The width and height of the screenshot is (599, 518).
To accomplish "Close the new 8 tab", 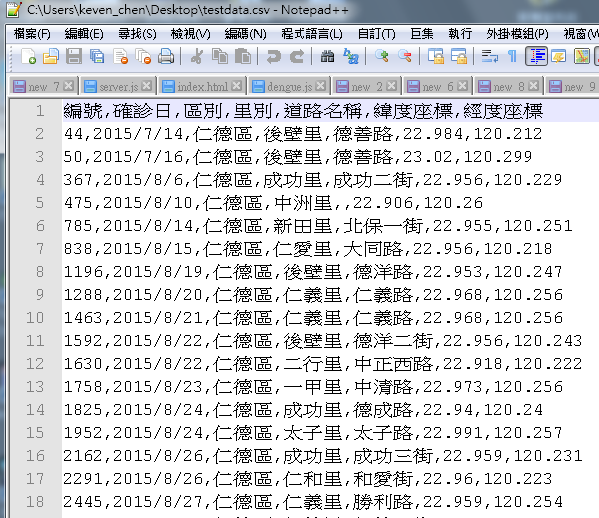I will [x=533, y=86].
